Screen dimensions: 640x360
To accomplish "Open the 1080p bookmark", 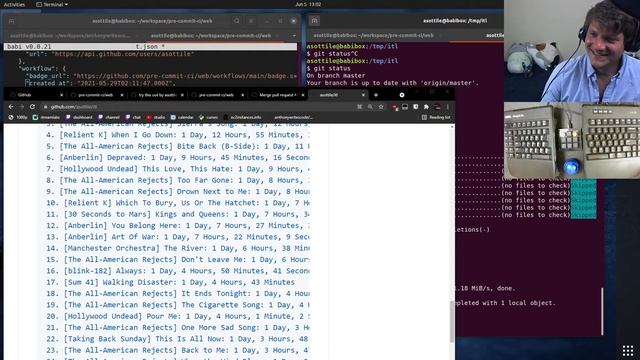I will (18, 117).
